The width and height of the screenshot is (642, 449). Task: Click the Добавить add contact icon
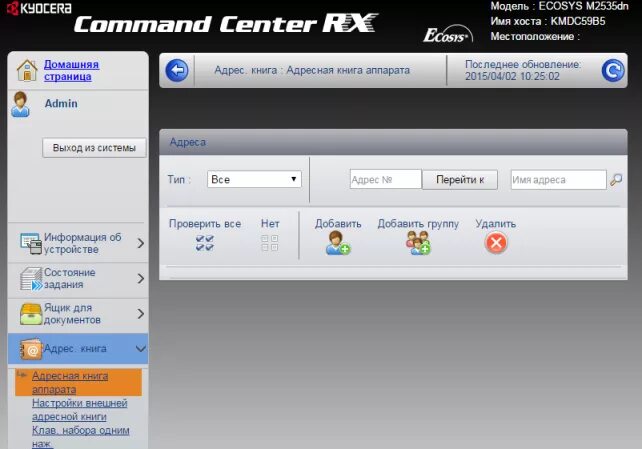click(338, 243)
